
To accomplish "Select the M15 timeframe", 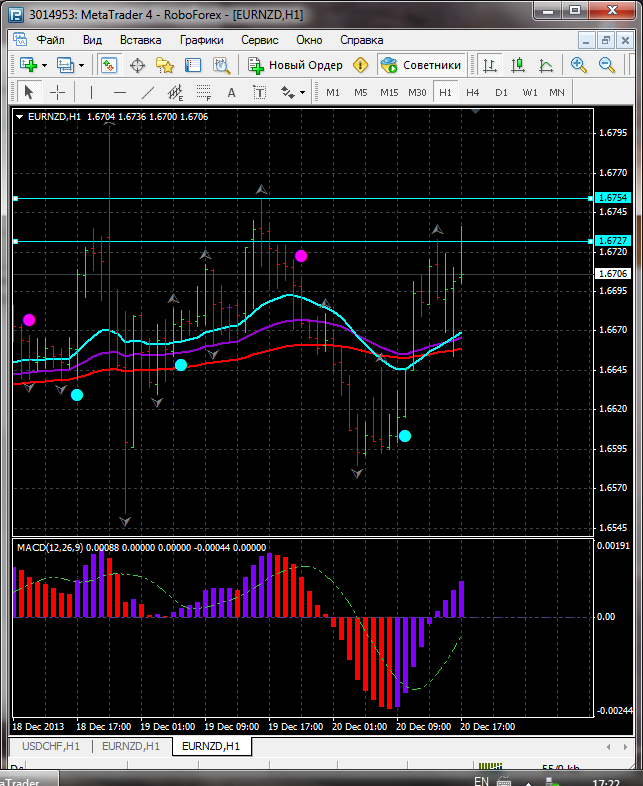I will [389, 92].
